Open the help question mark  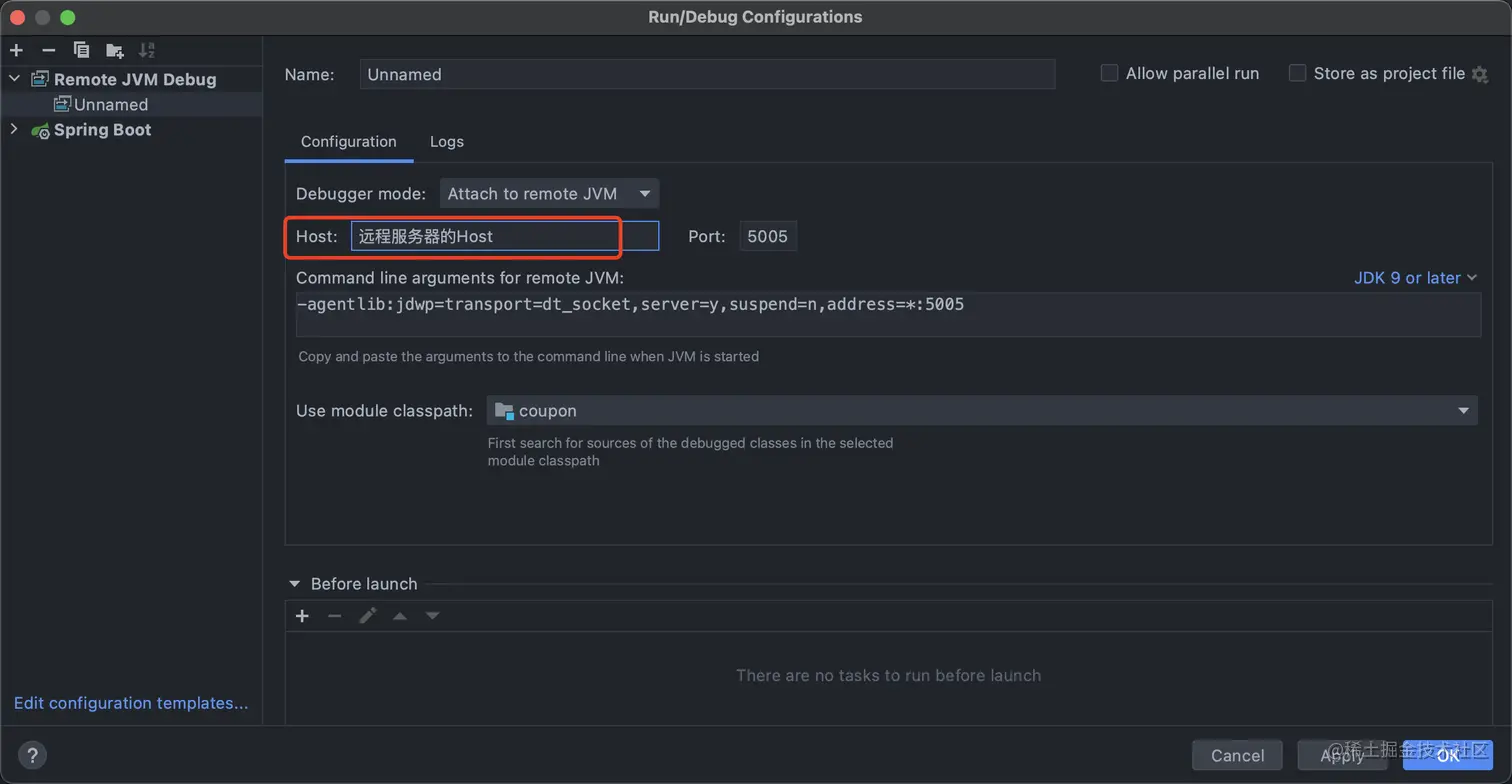pyautogui.click(x=32, y=755)
